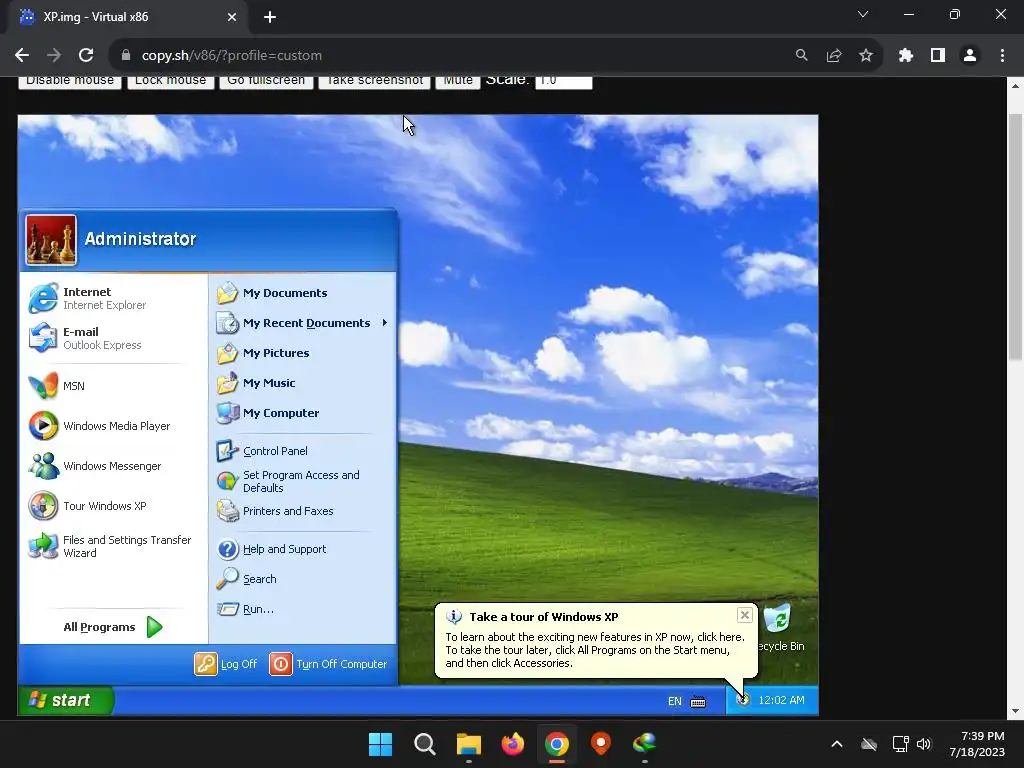Open Chrome profile avatar
This screenshot has height=768, width=1024.
click(970, 56)
